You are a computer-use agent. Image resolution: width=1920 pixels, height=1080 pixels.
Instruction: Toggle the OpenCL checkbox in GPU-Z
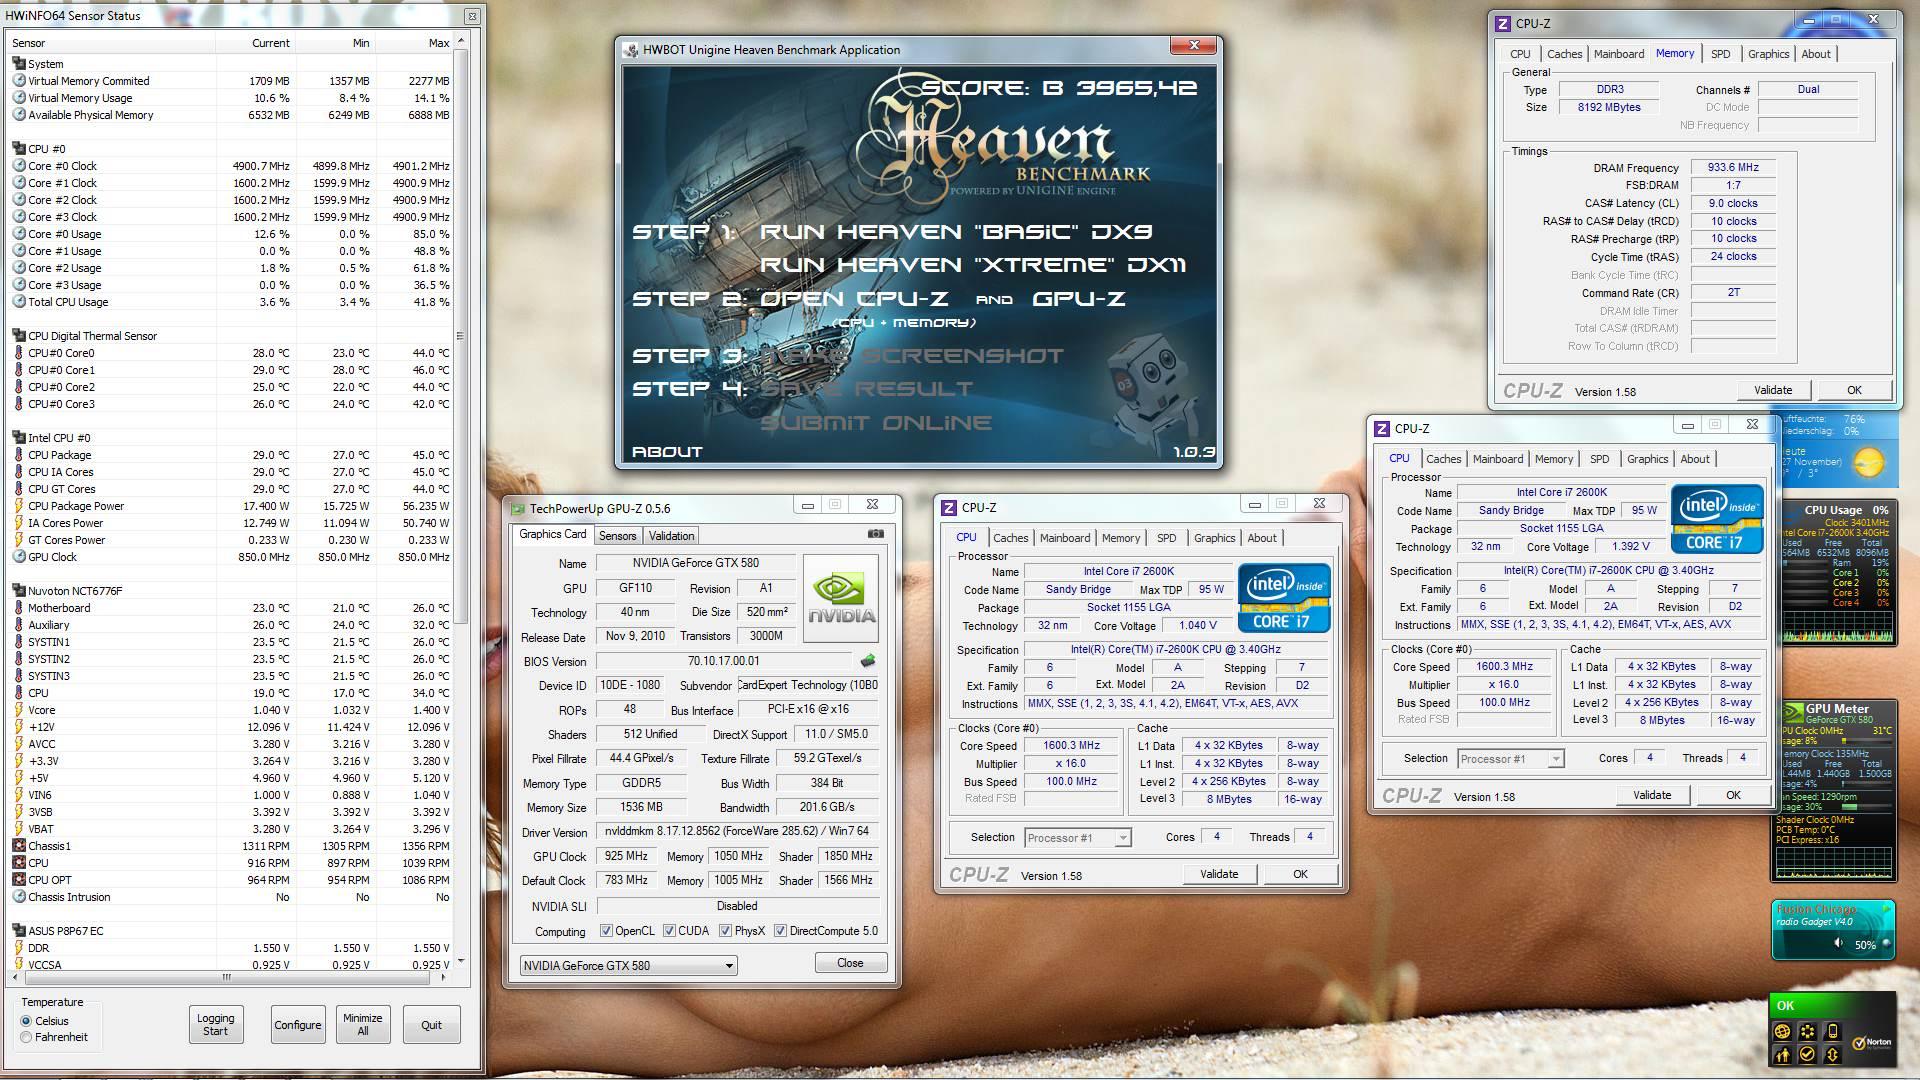tap(606, 931)
